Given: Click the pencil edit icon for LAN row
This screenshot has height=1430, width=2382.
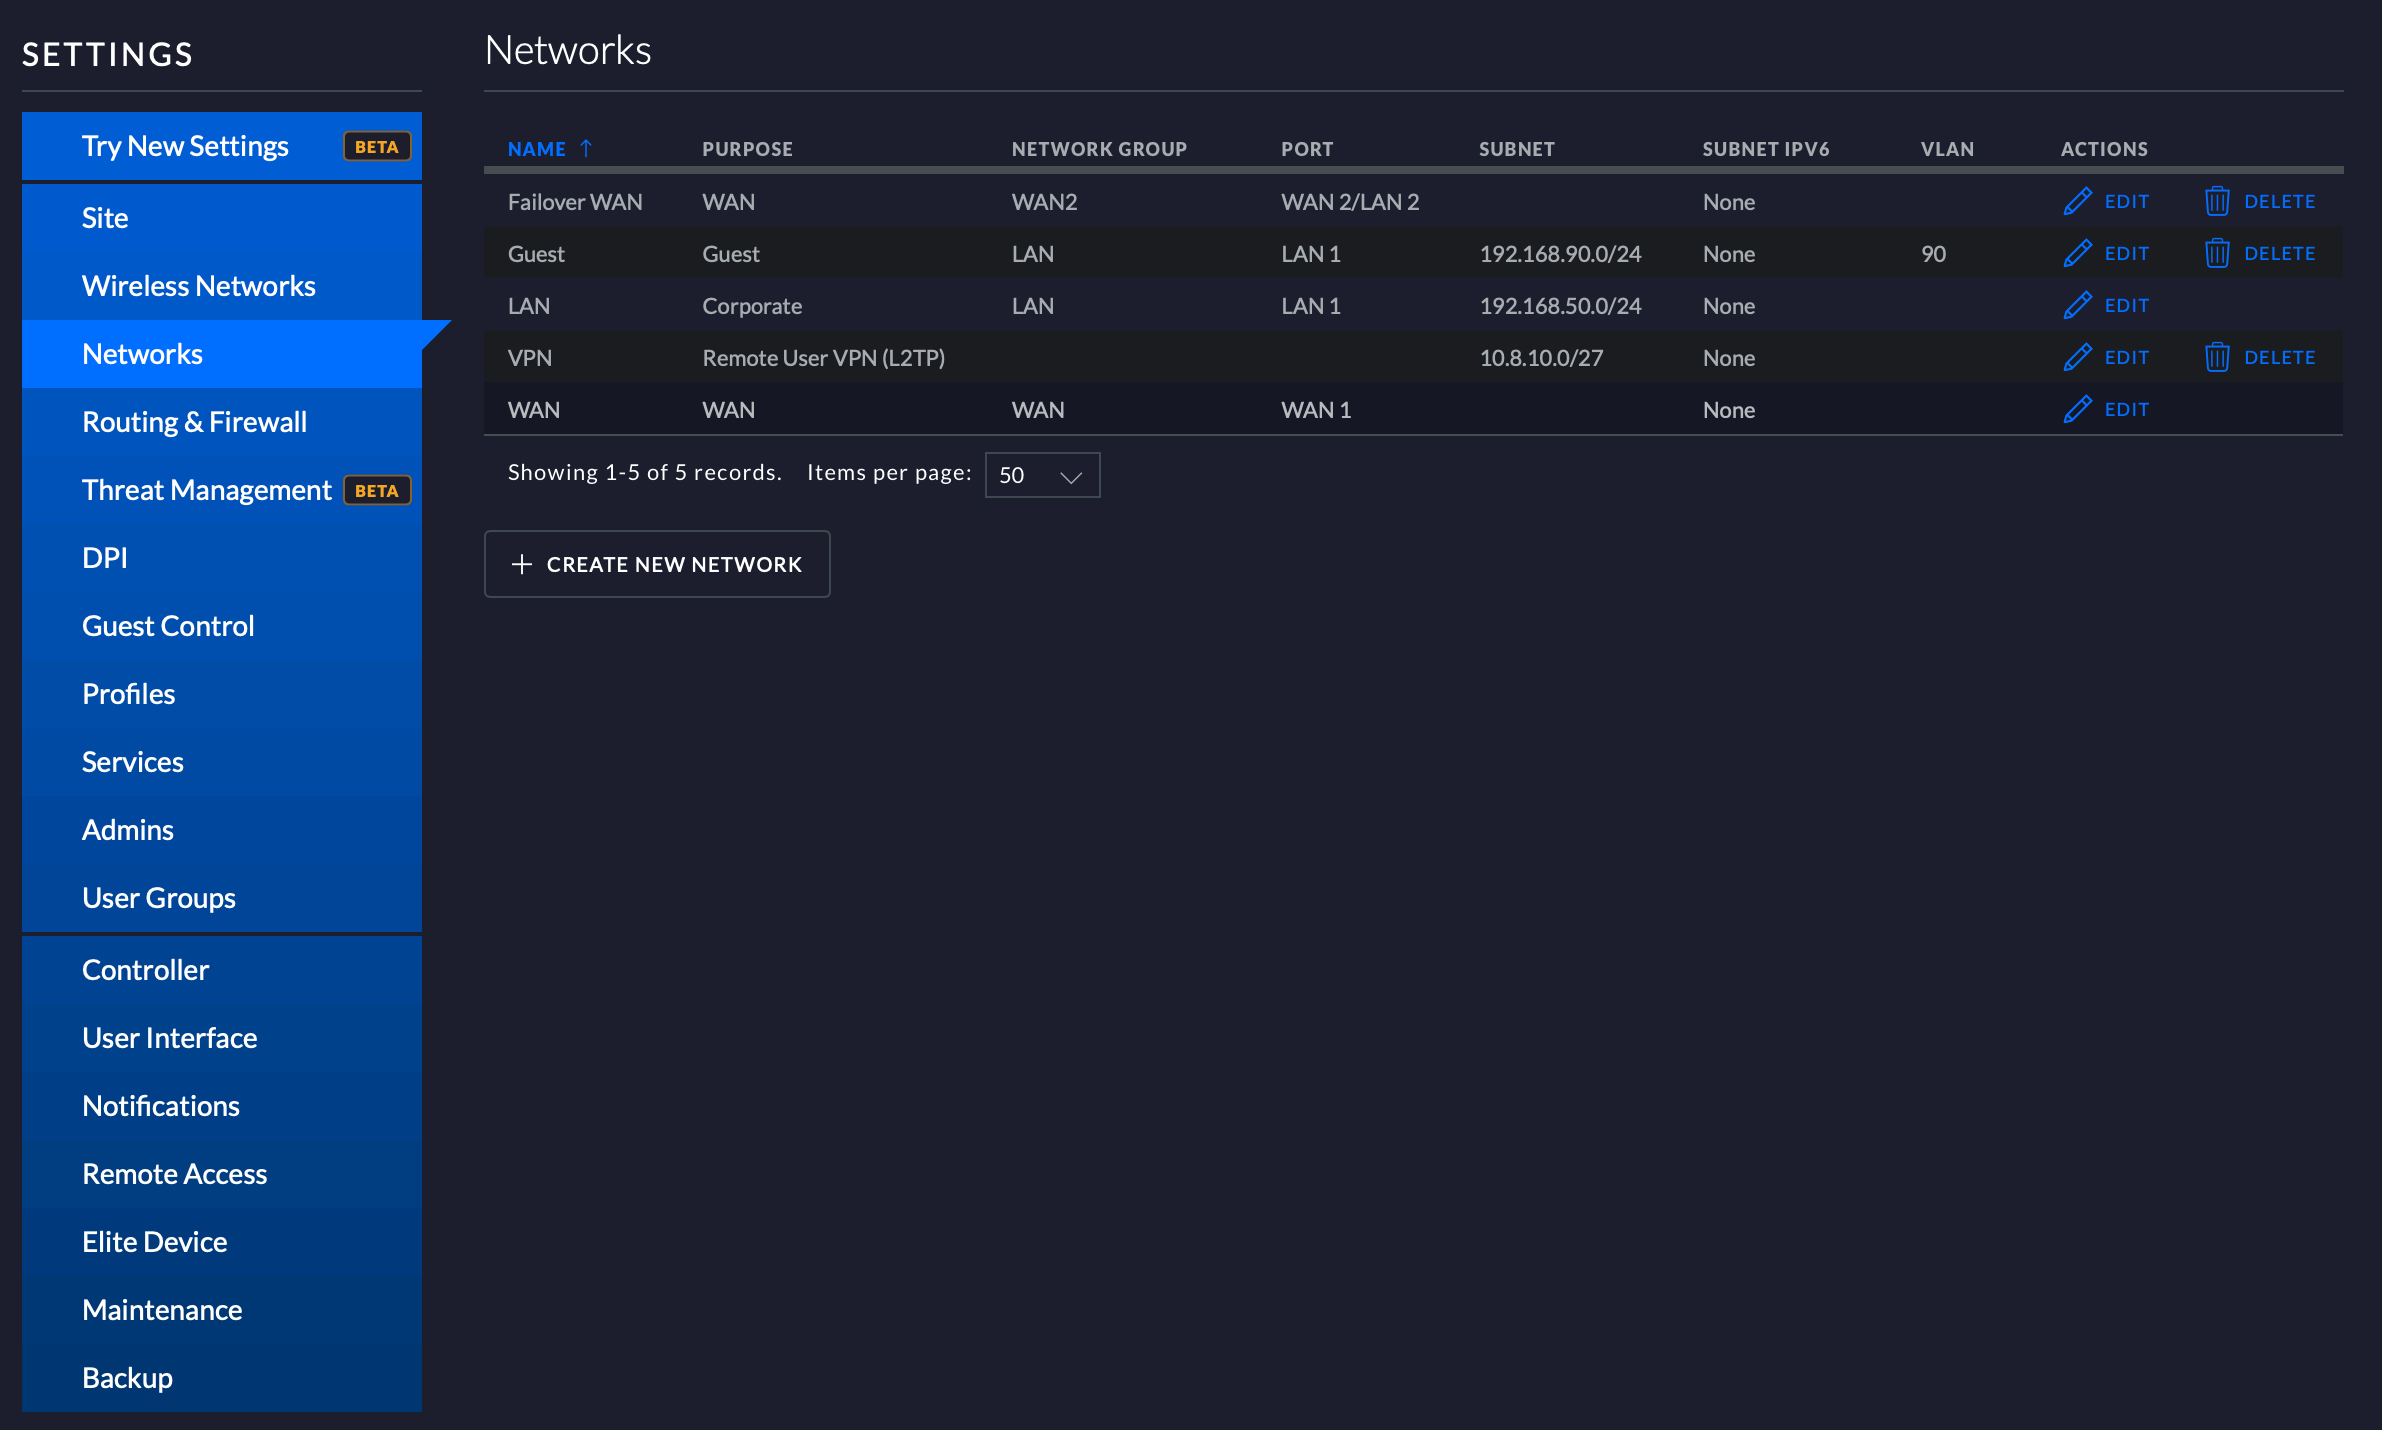Looking at the screenshot, I should point(2077,306).
